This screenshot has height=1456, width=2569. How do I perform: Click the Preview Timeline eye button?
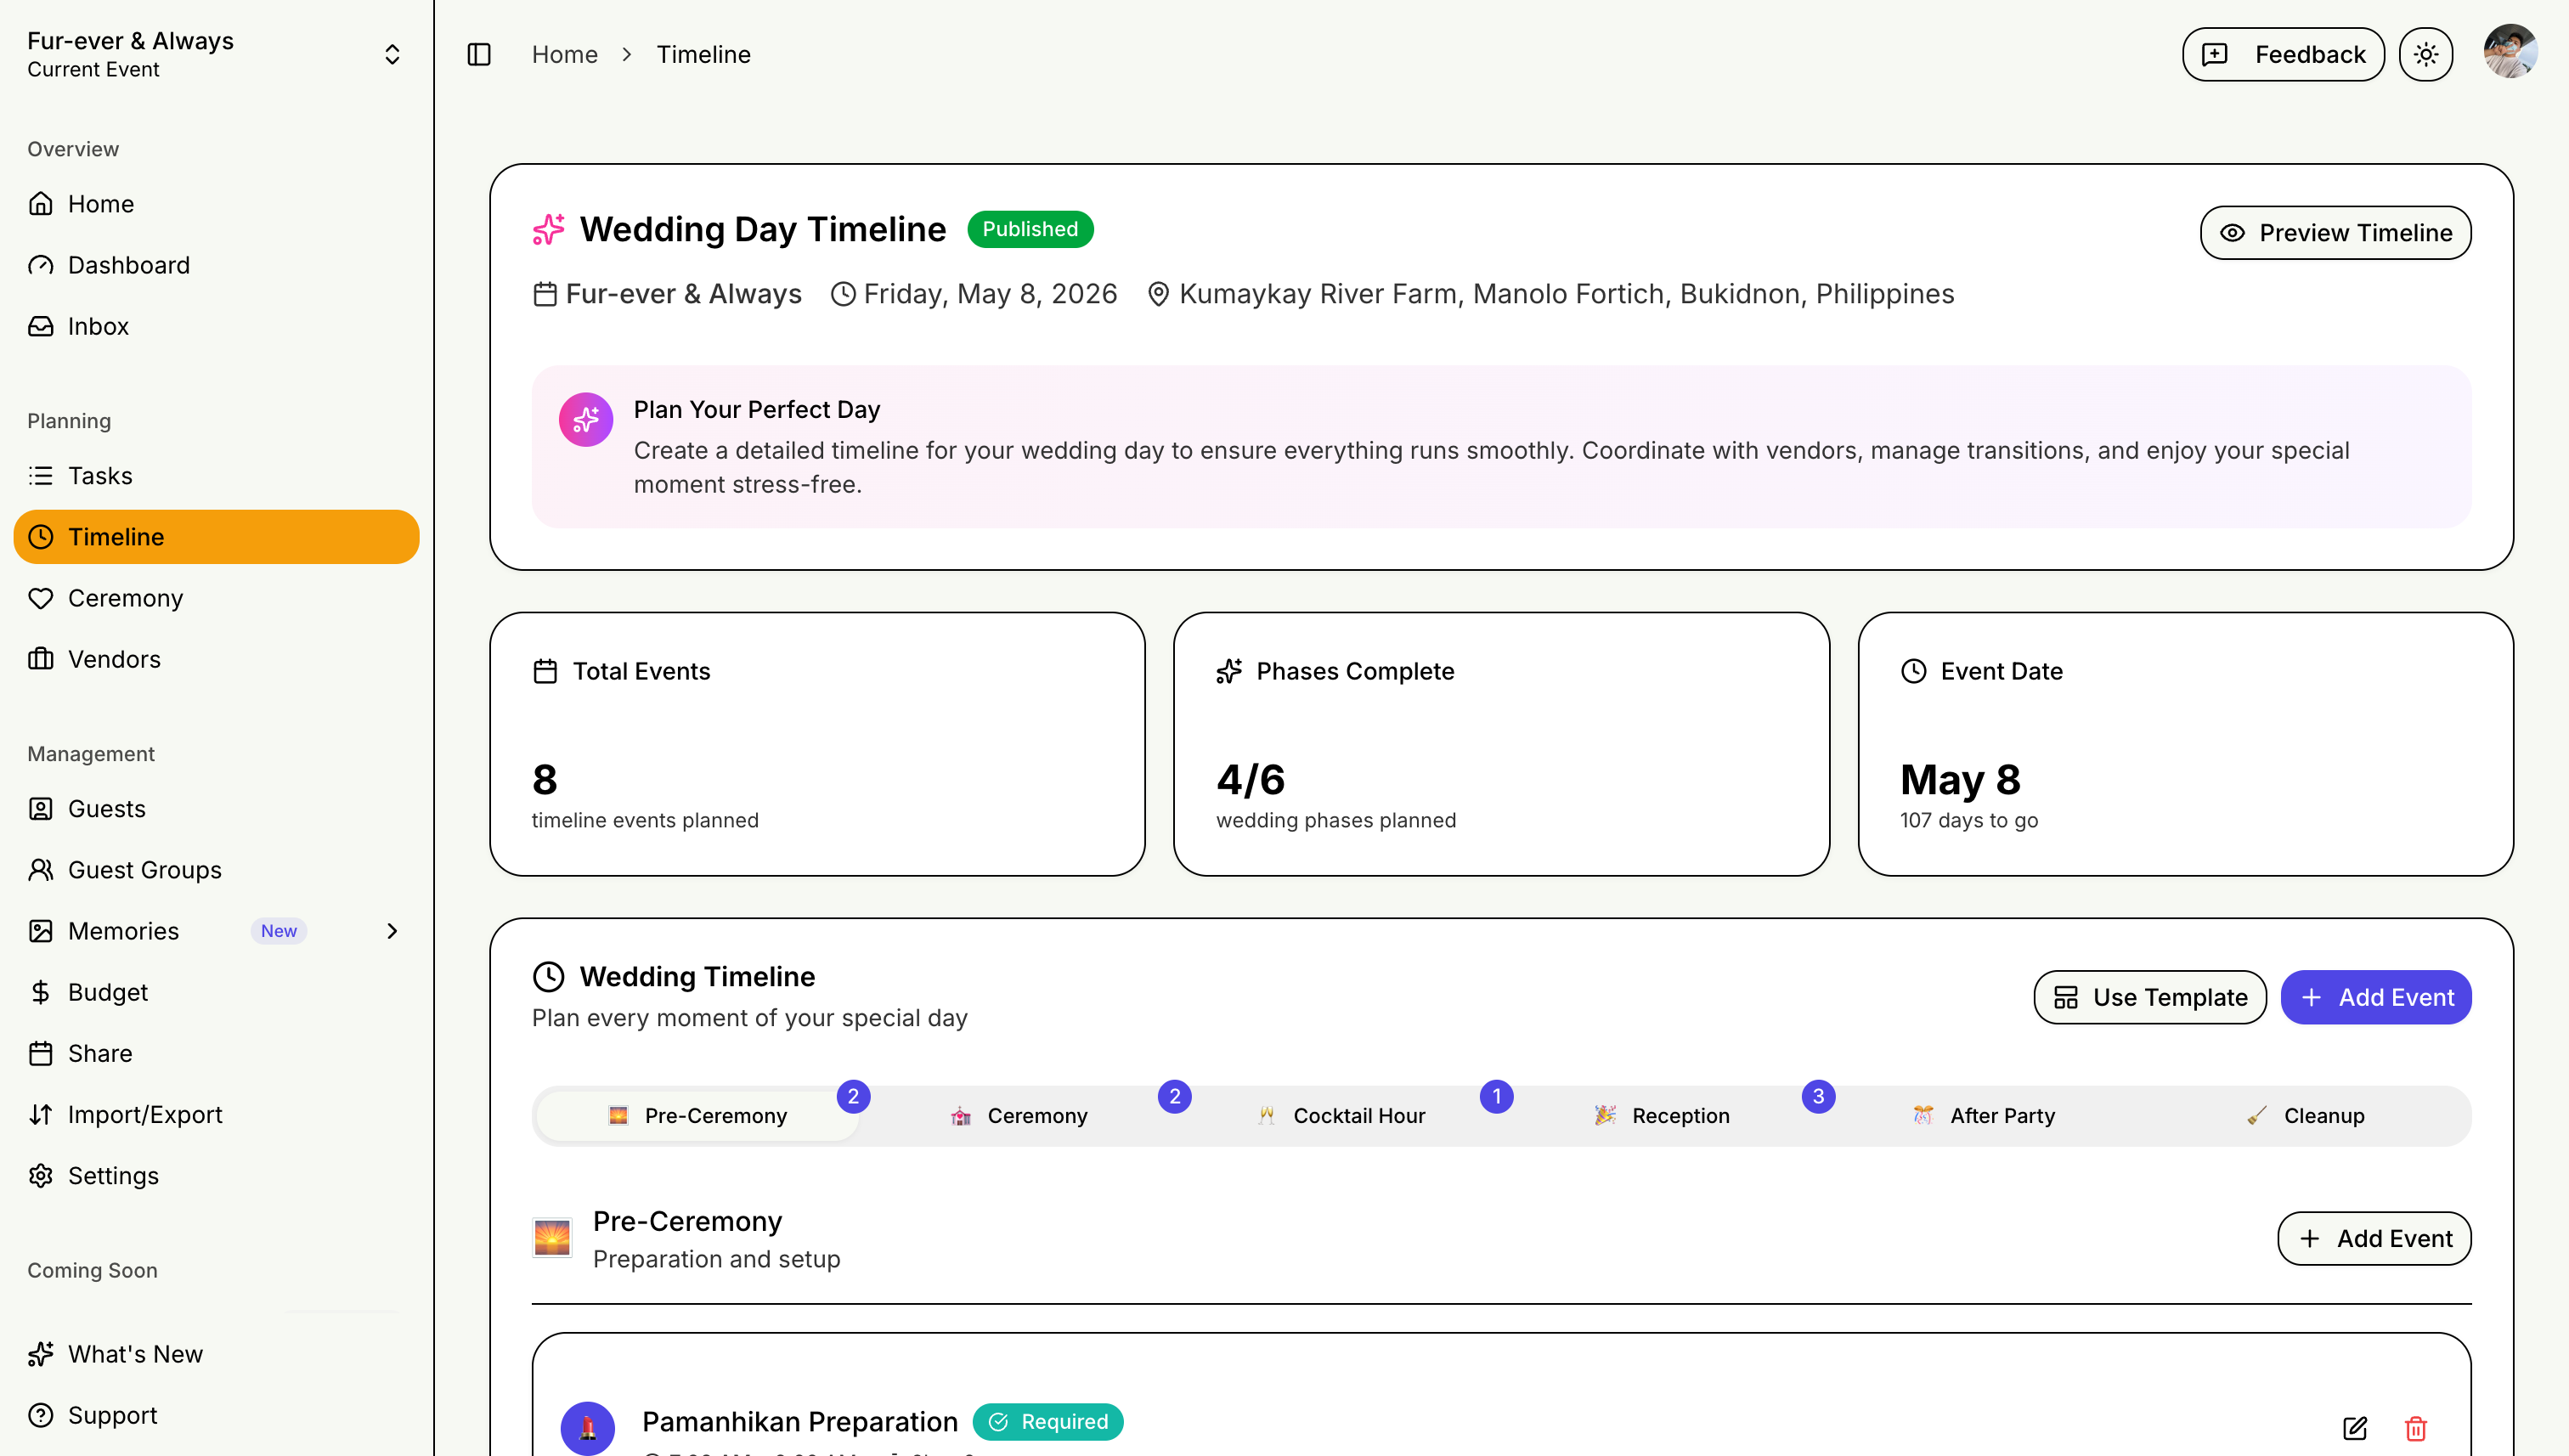(x=2335, y=233)
